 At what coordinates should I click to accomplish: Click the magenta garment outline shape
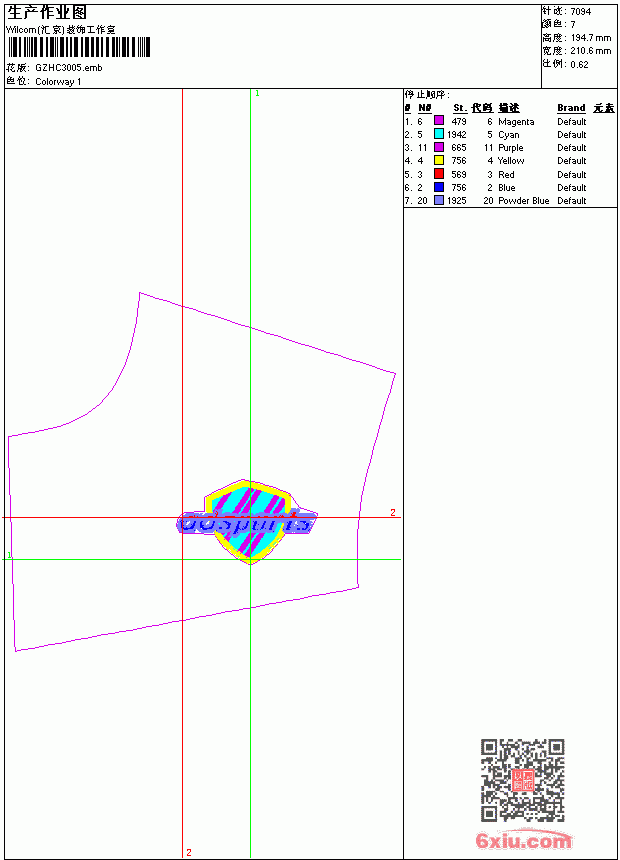tap(201, 472)
